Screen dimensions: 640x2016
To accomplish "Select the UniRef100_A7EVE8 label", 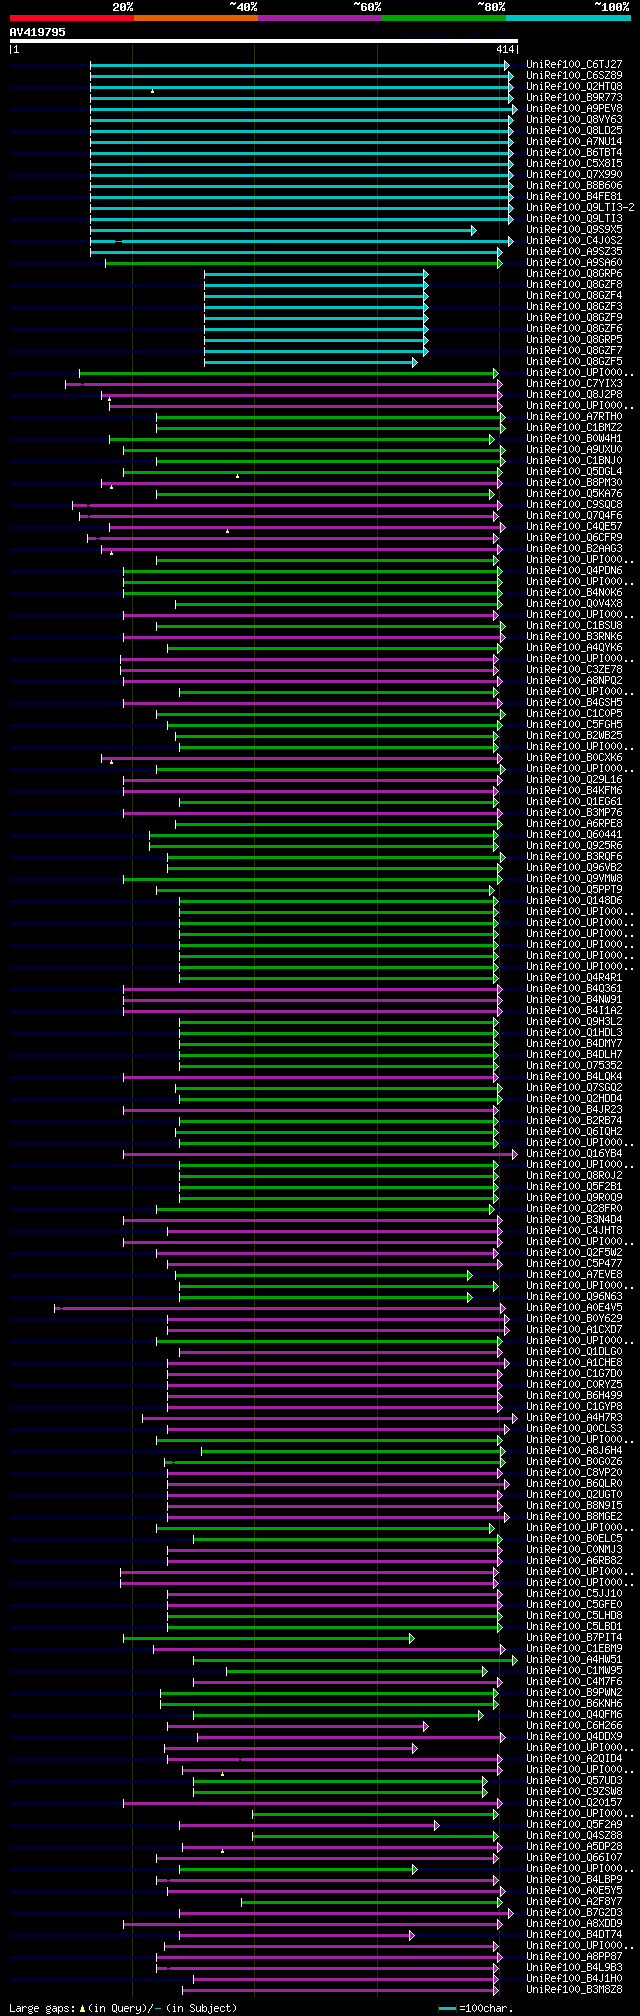I will click(x=574, y=1275).
